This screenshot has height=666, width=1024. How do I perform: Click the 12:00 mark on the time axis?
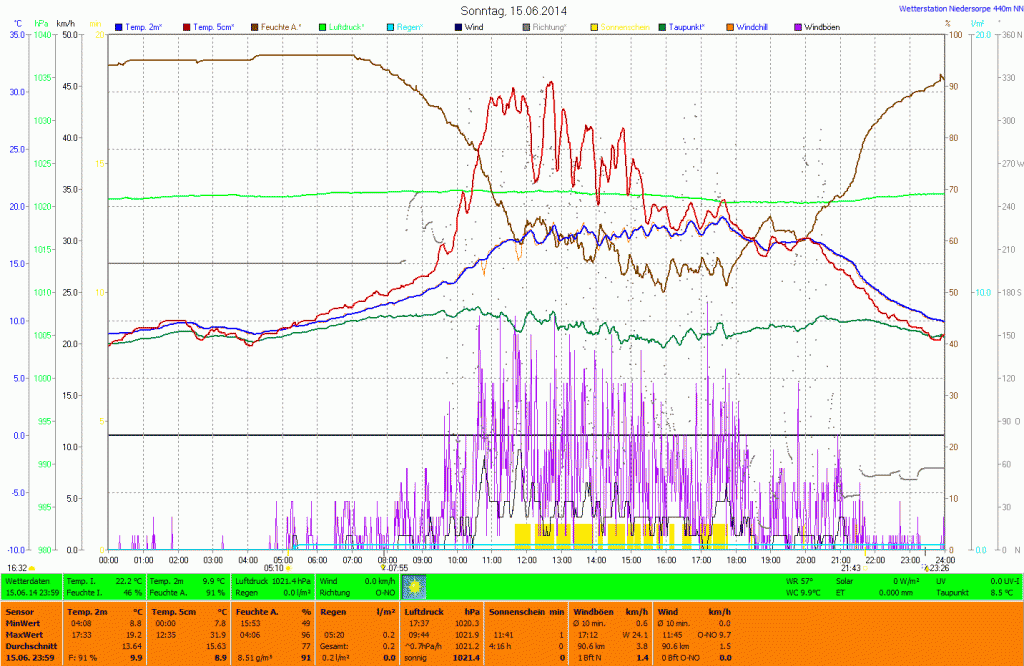point(526,560)
